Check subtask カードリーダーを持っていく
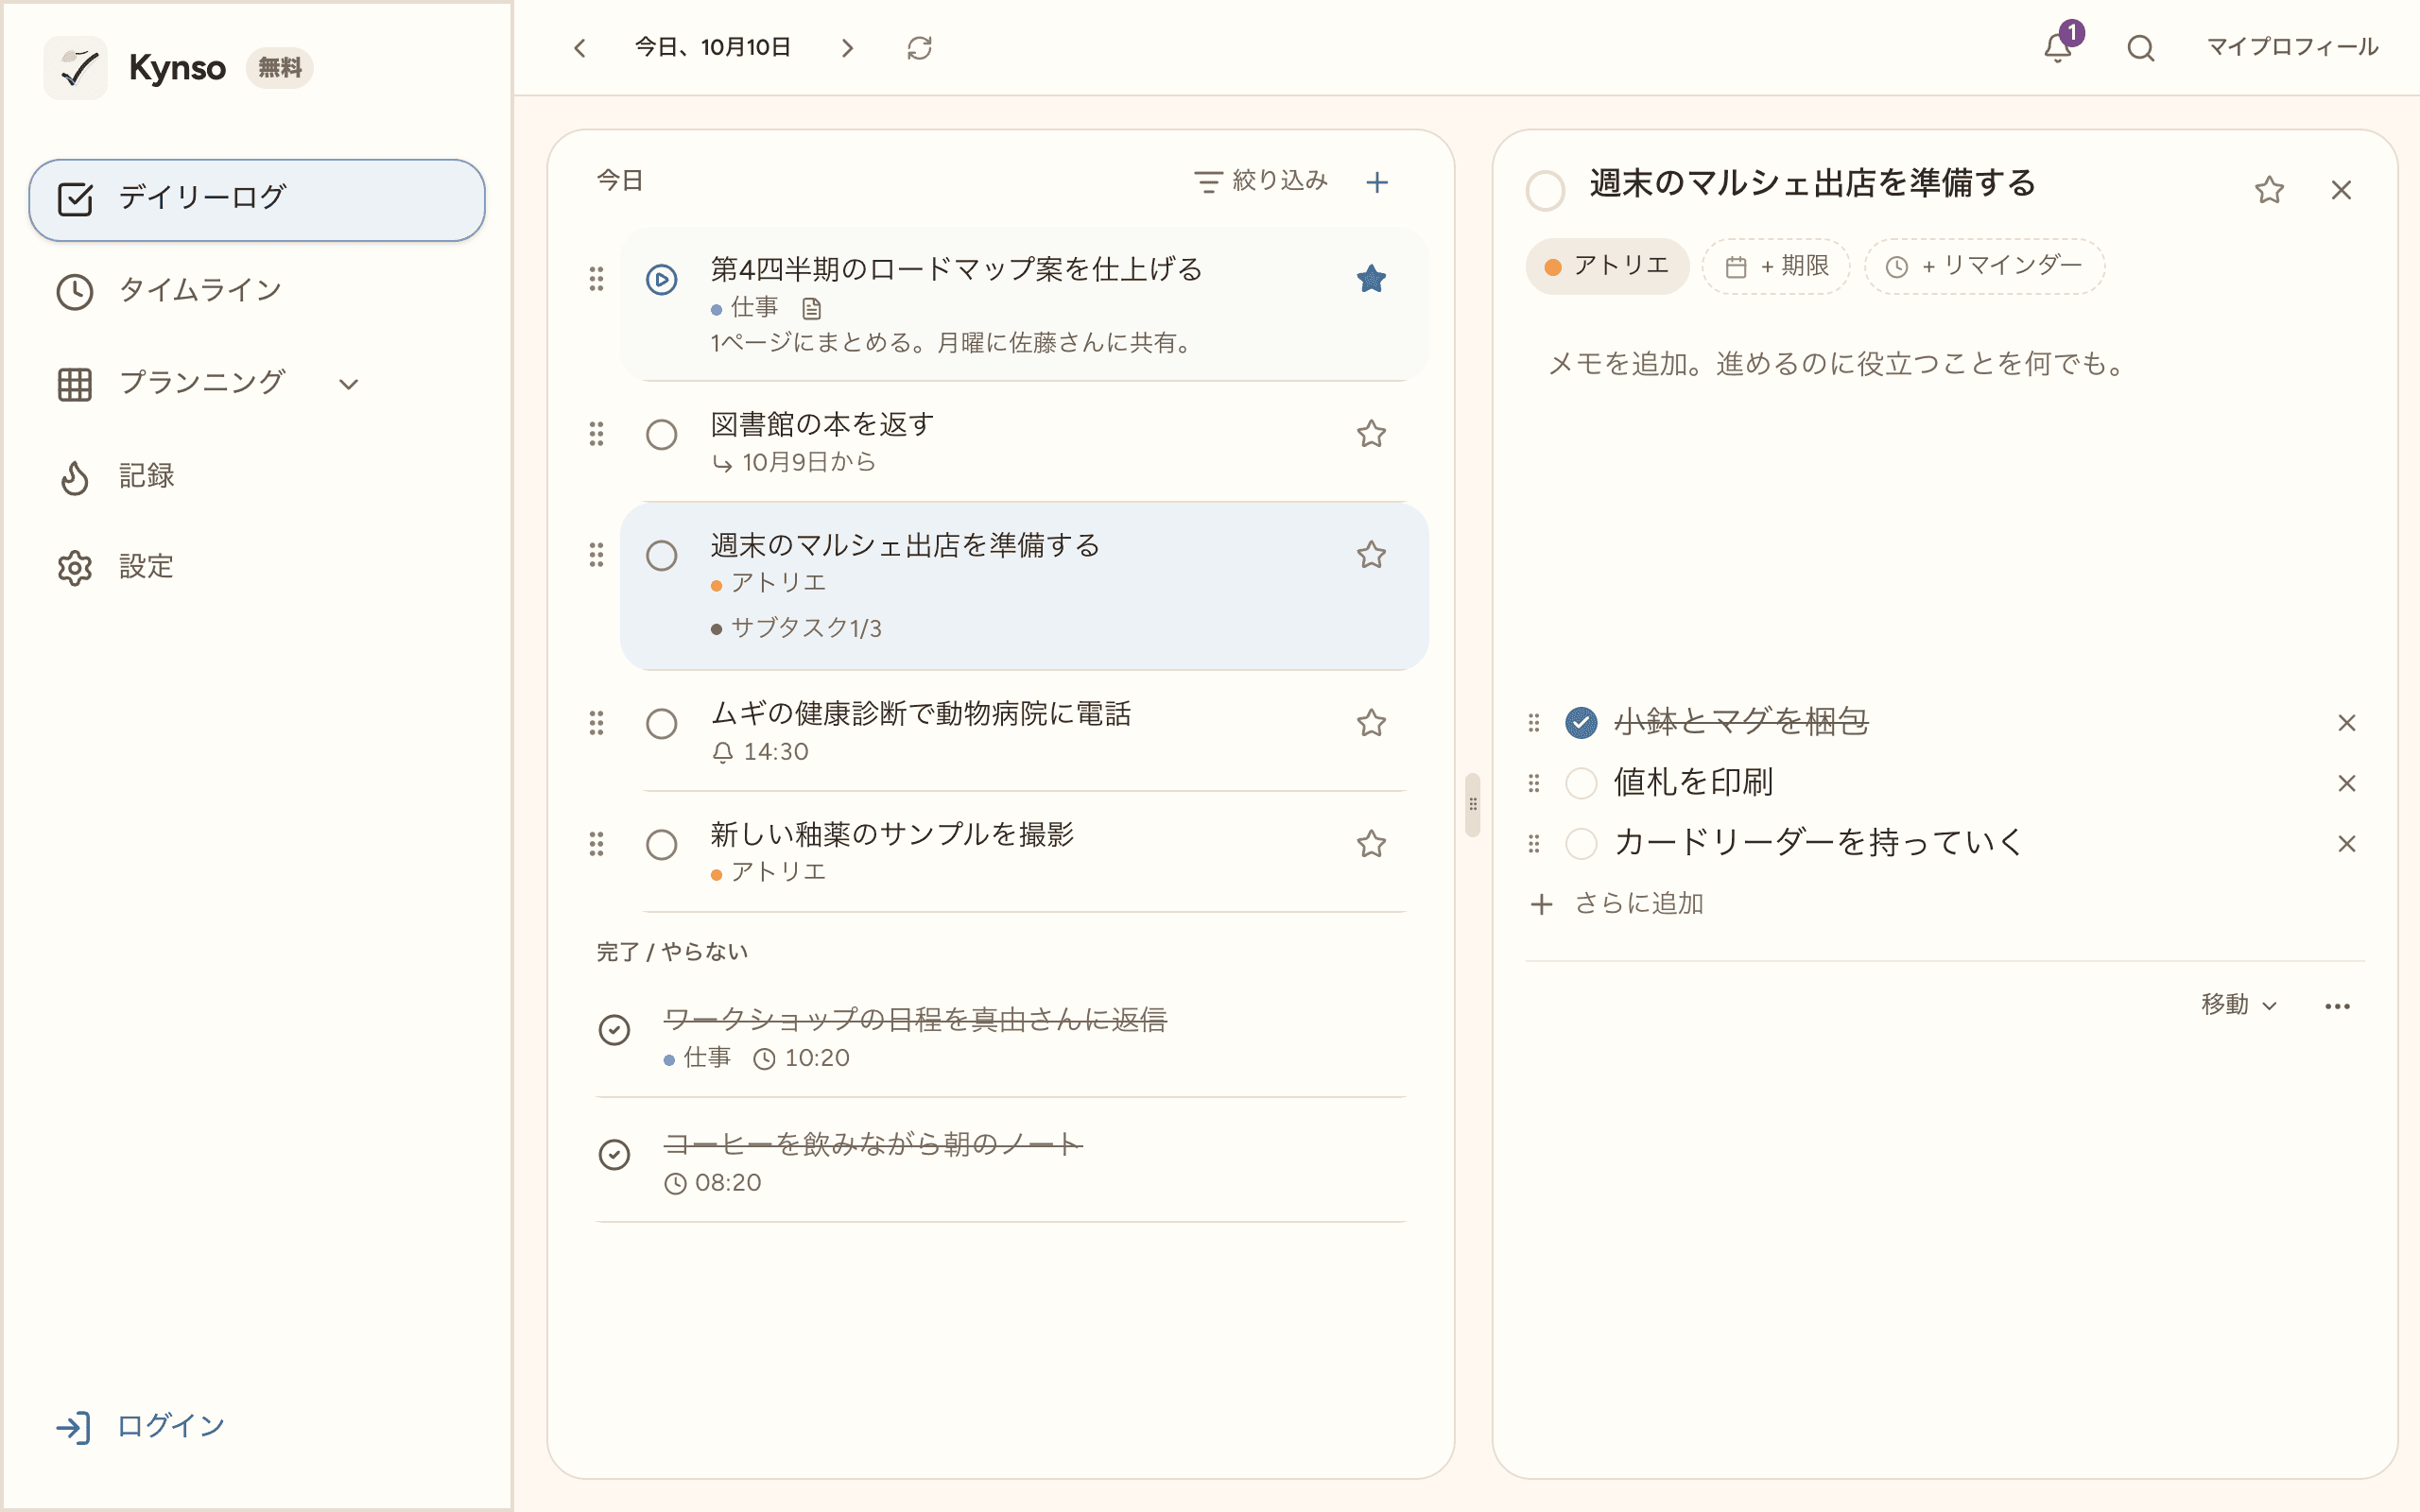The height and width of the screenshot is (1512, 2420). point(1581,844)
